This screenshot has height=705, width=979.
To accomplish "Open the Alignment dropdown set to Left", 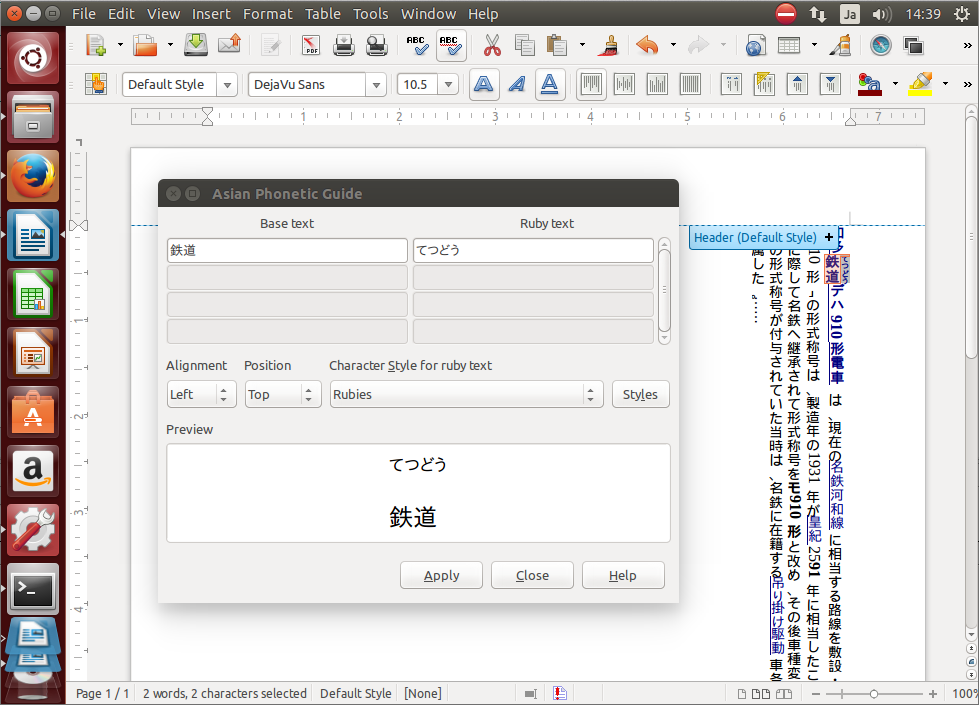I will tap(201, 394).
